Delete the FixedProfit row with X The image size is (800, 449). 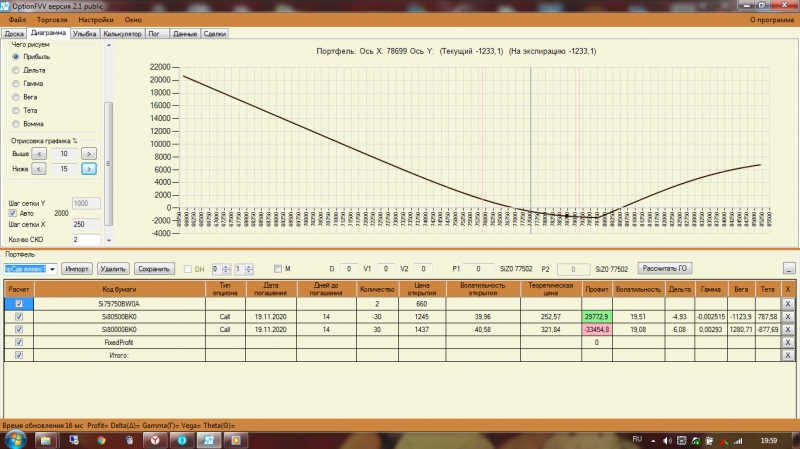[x=788, y=342]
